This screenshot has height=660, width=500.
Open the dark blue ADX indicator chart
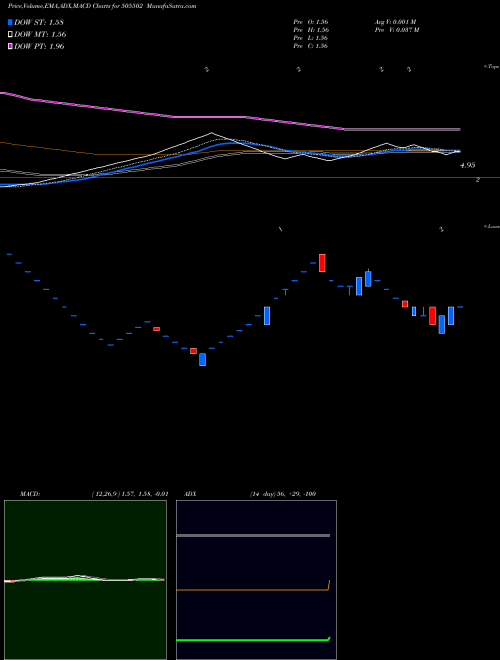[x=256, y=580]
